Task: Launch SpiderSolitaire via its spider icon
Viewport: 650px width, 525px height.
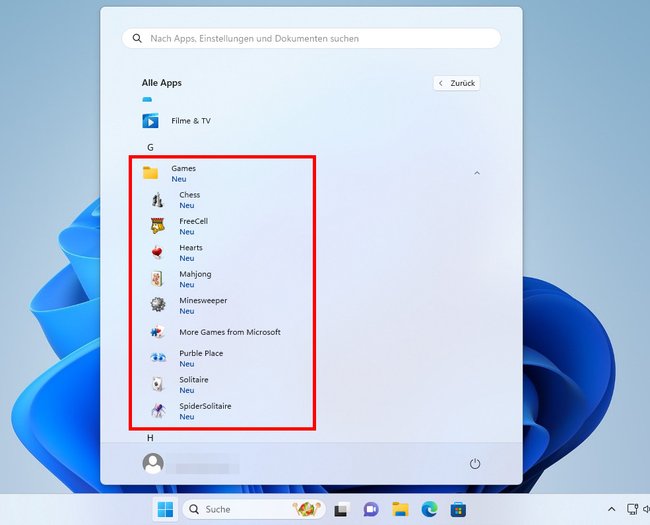Action: 158,411
